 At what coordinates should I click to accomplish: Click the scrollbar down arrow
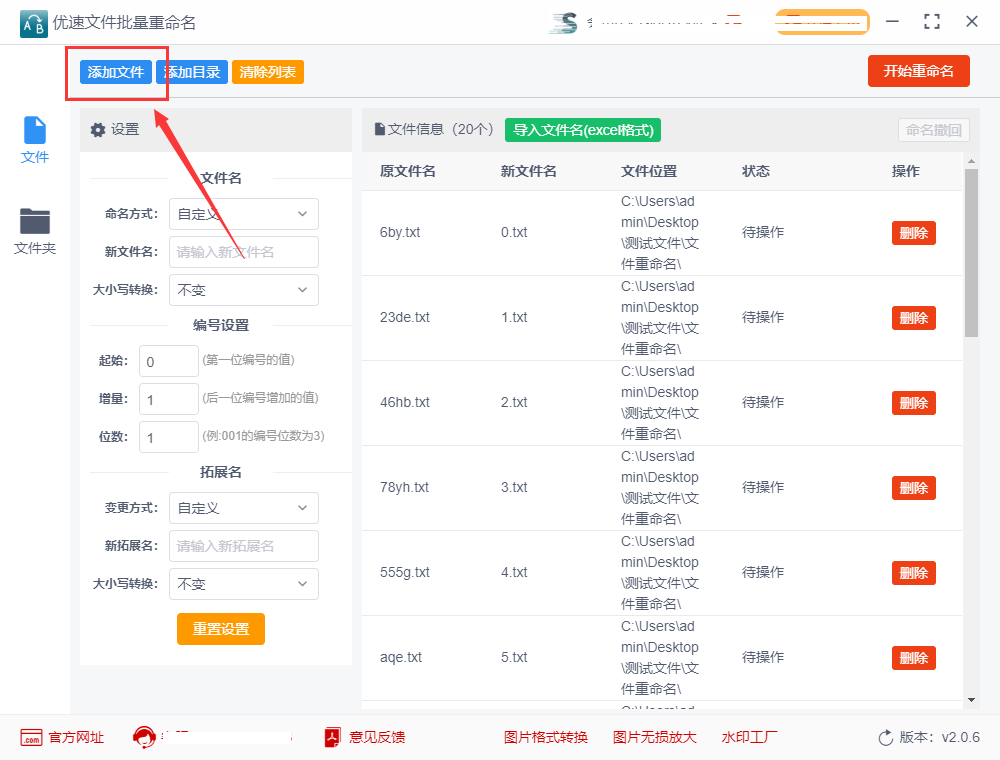click(971, 700)
